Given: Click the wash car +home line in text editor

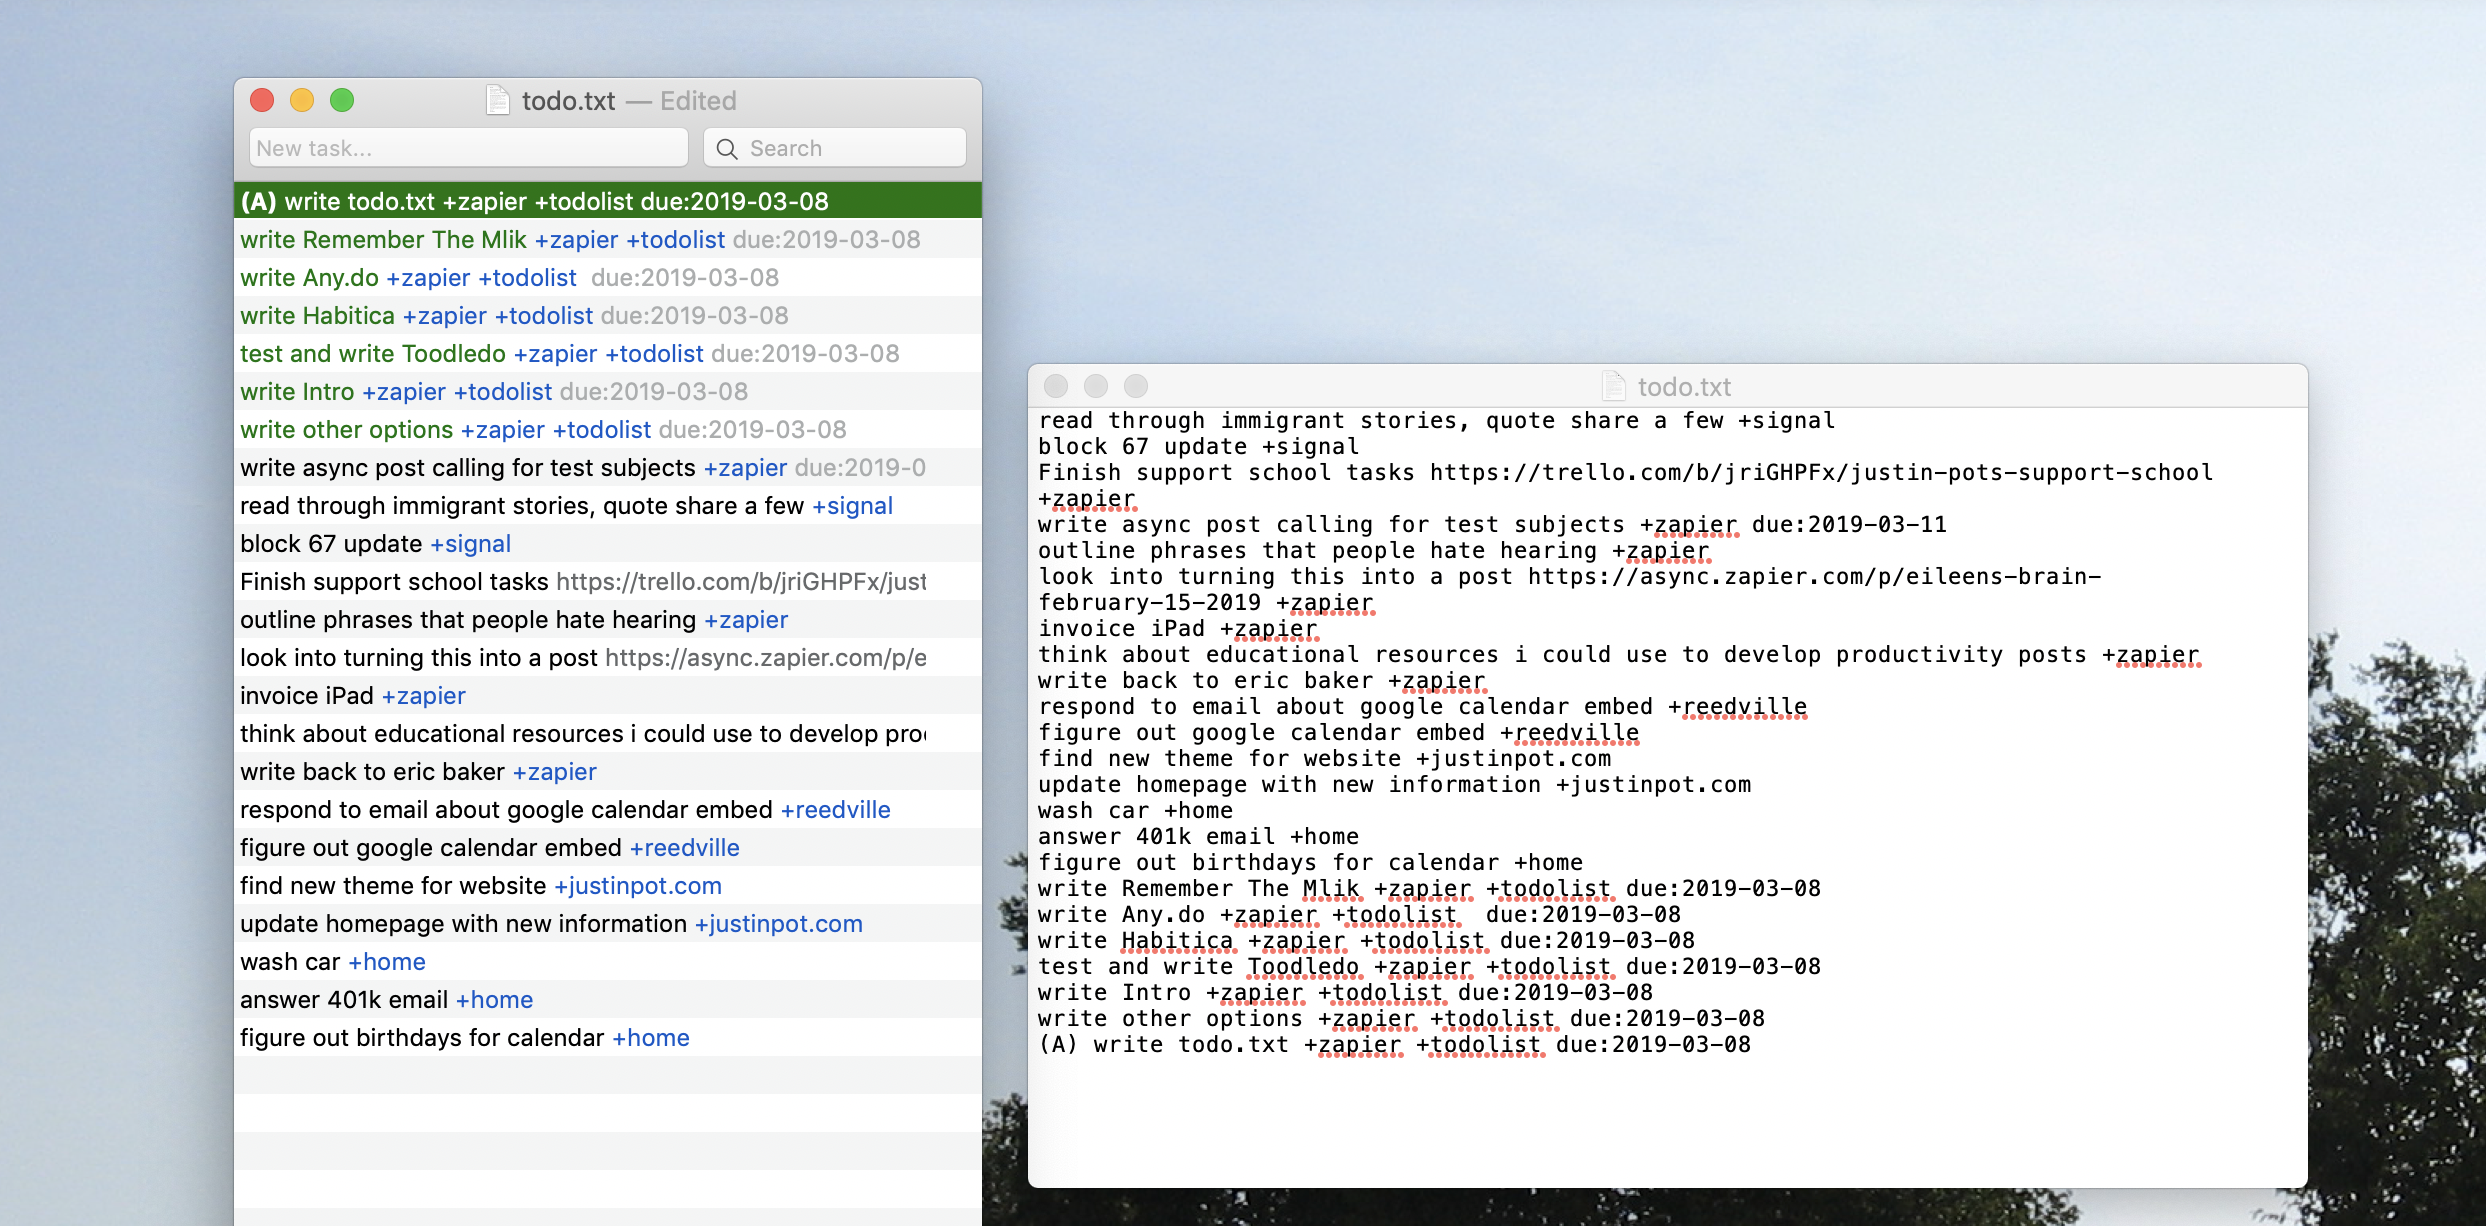Looking at the screenshot, I should (x=1135, y=811).
